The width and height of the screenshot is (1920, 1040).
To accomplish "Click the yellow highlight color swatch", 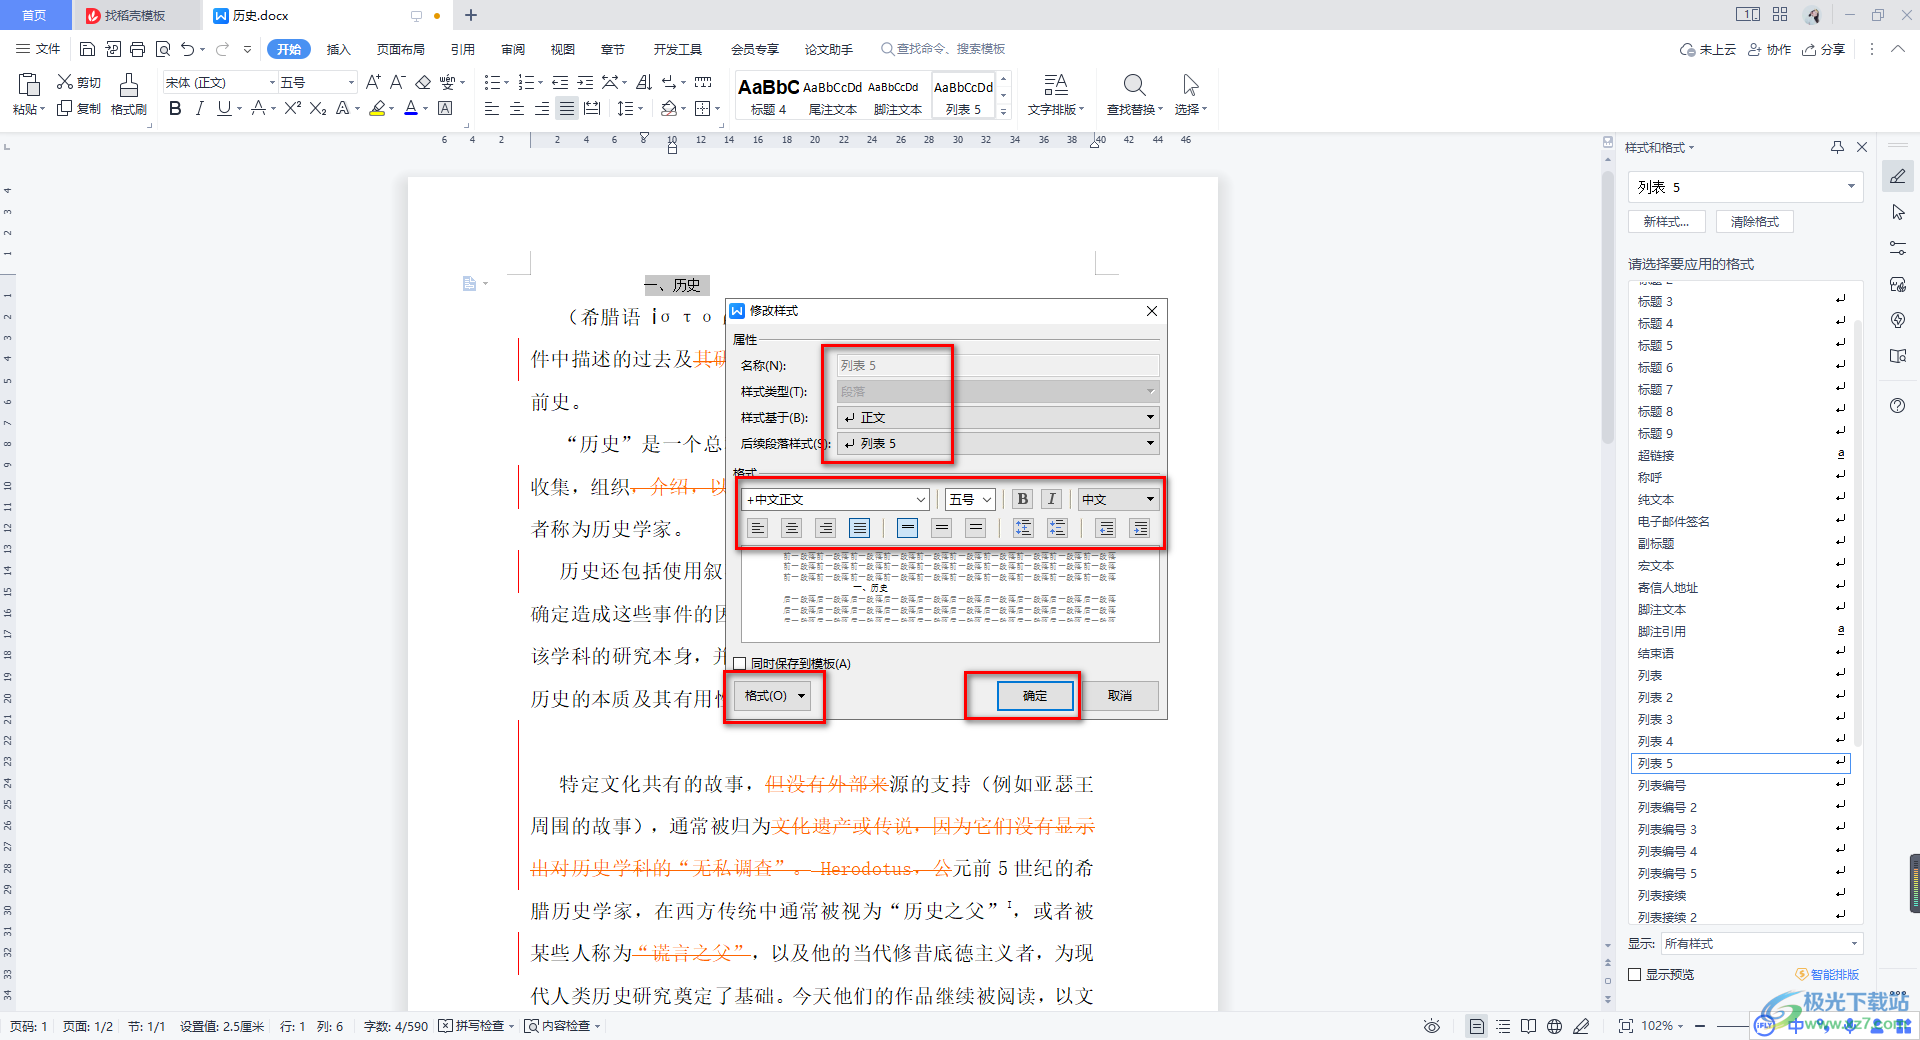I will click(x=377, y=108).
